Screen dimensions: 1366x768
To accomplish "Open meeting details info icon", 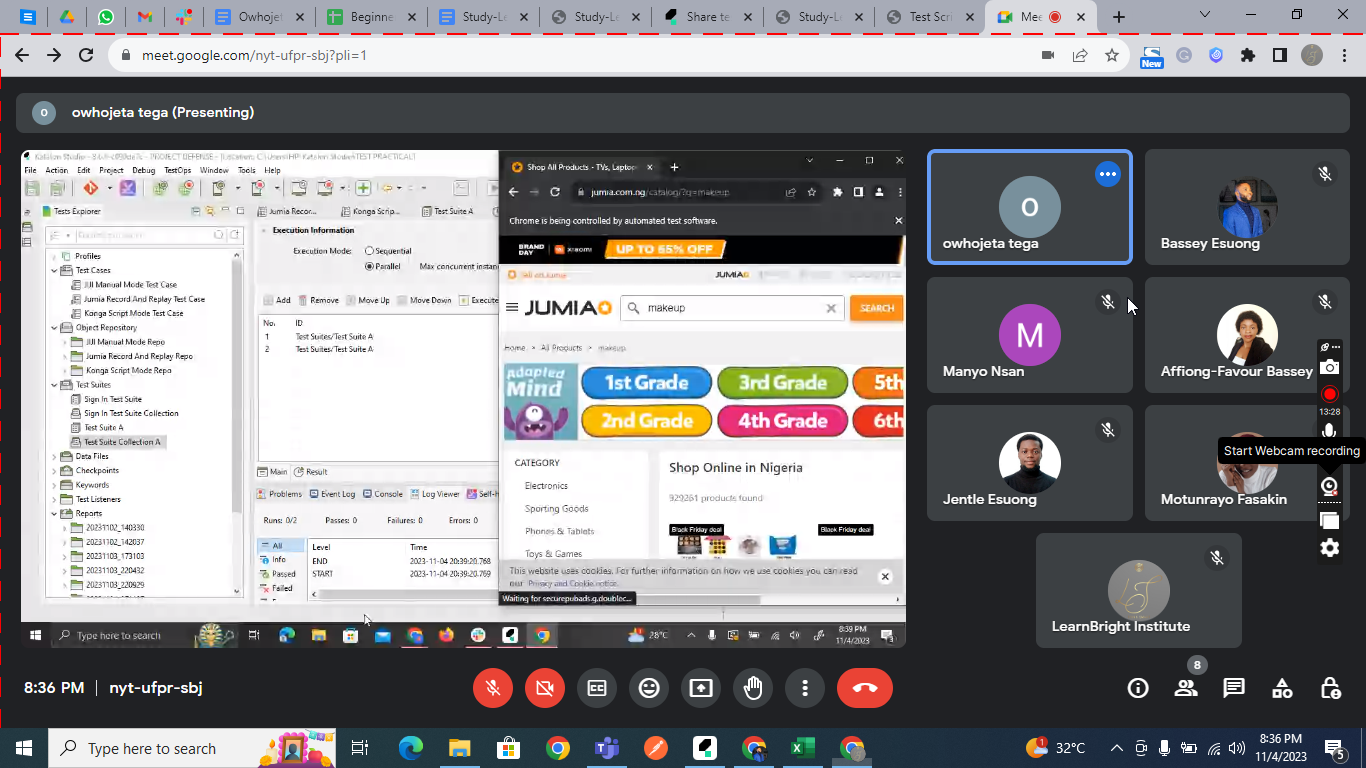I will (x=1138, y=688).
